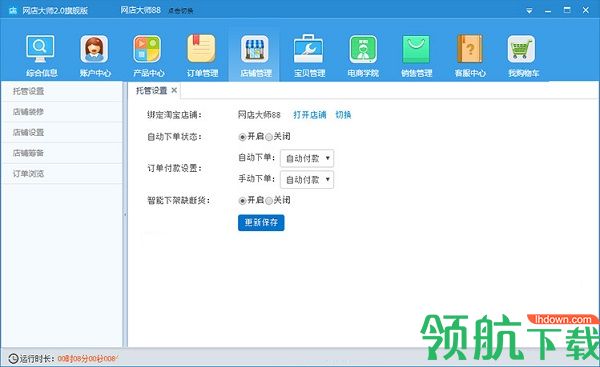Select 店铺设置 in the sidebar
The height and width of the screenshot is (367, 600).
pos(62,132)
